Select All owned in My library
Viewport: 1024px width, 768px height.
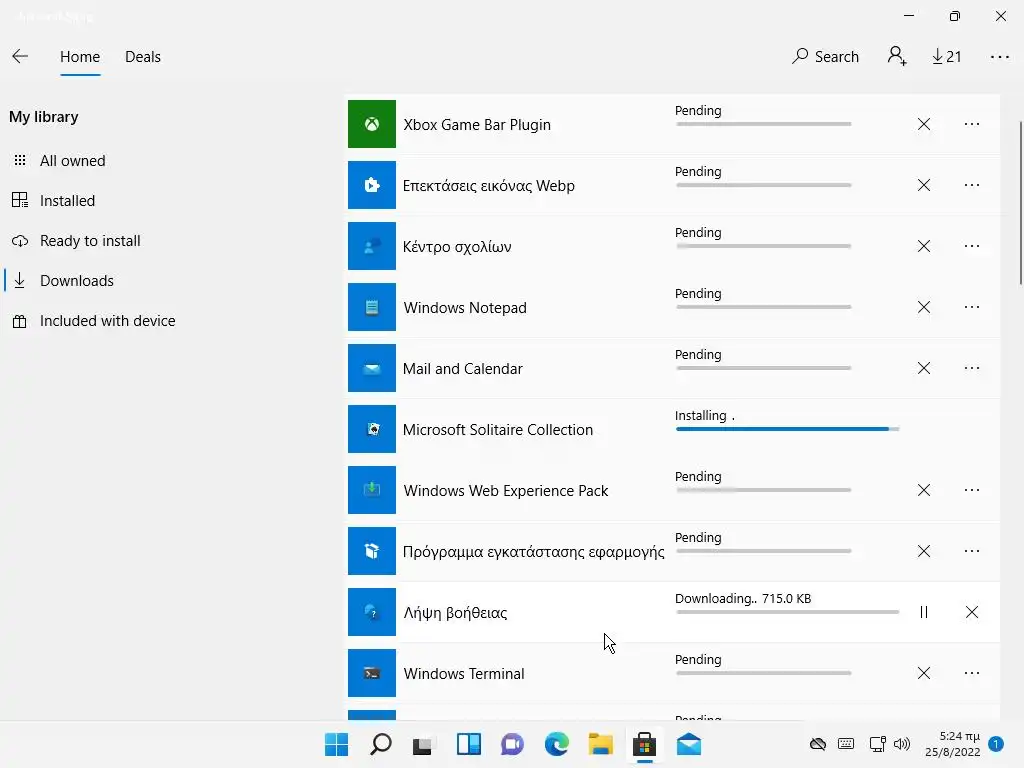point(72,161)
